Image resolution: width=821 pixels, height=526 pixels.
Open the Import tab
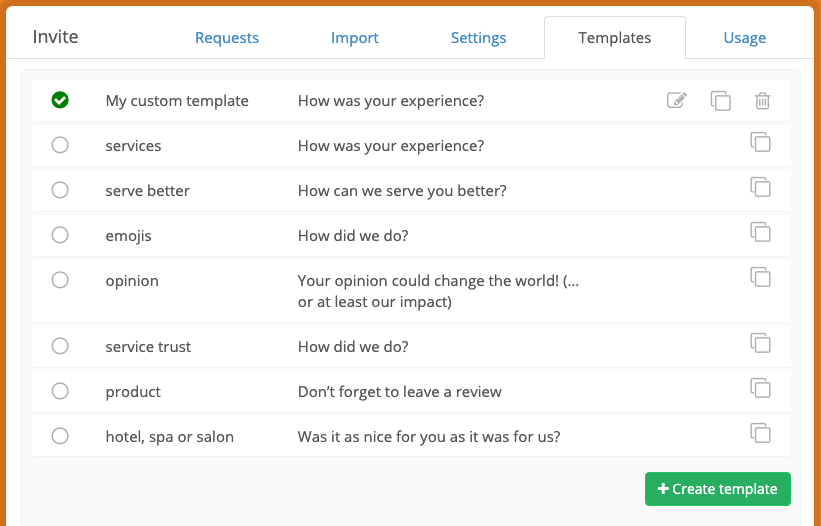(x=354, y=38)
